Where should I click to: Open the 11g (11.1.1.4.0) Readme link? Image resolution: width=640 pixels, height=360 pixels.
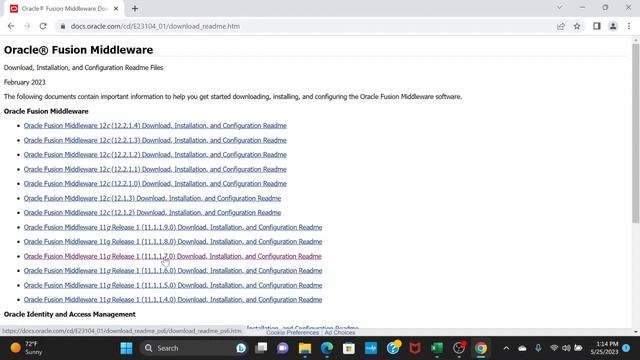173,300
